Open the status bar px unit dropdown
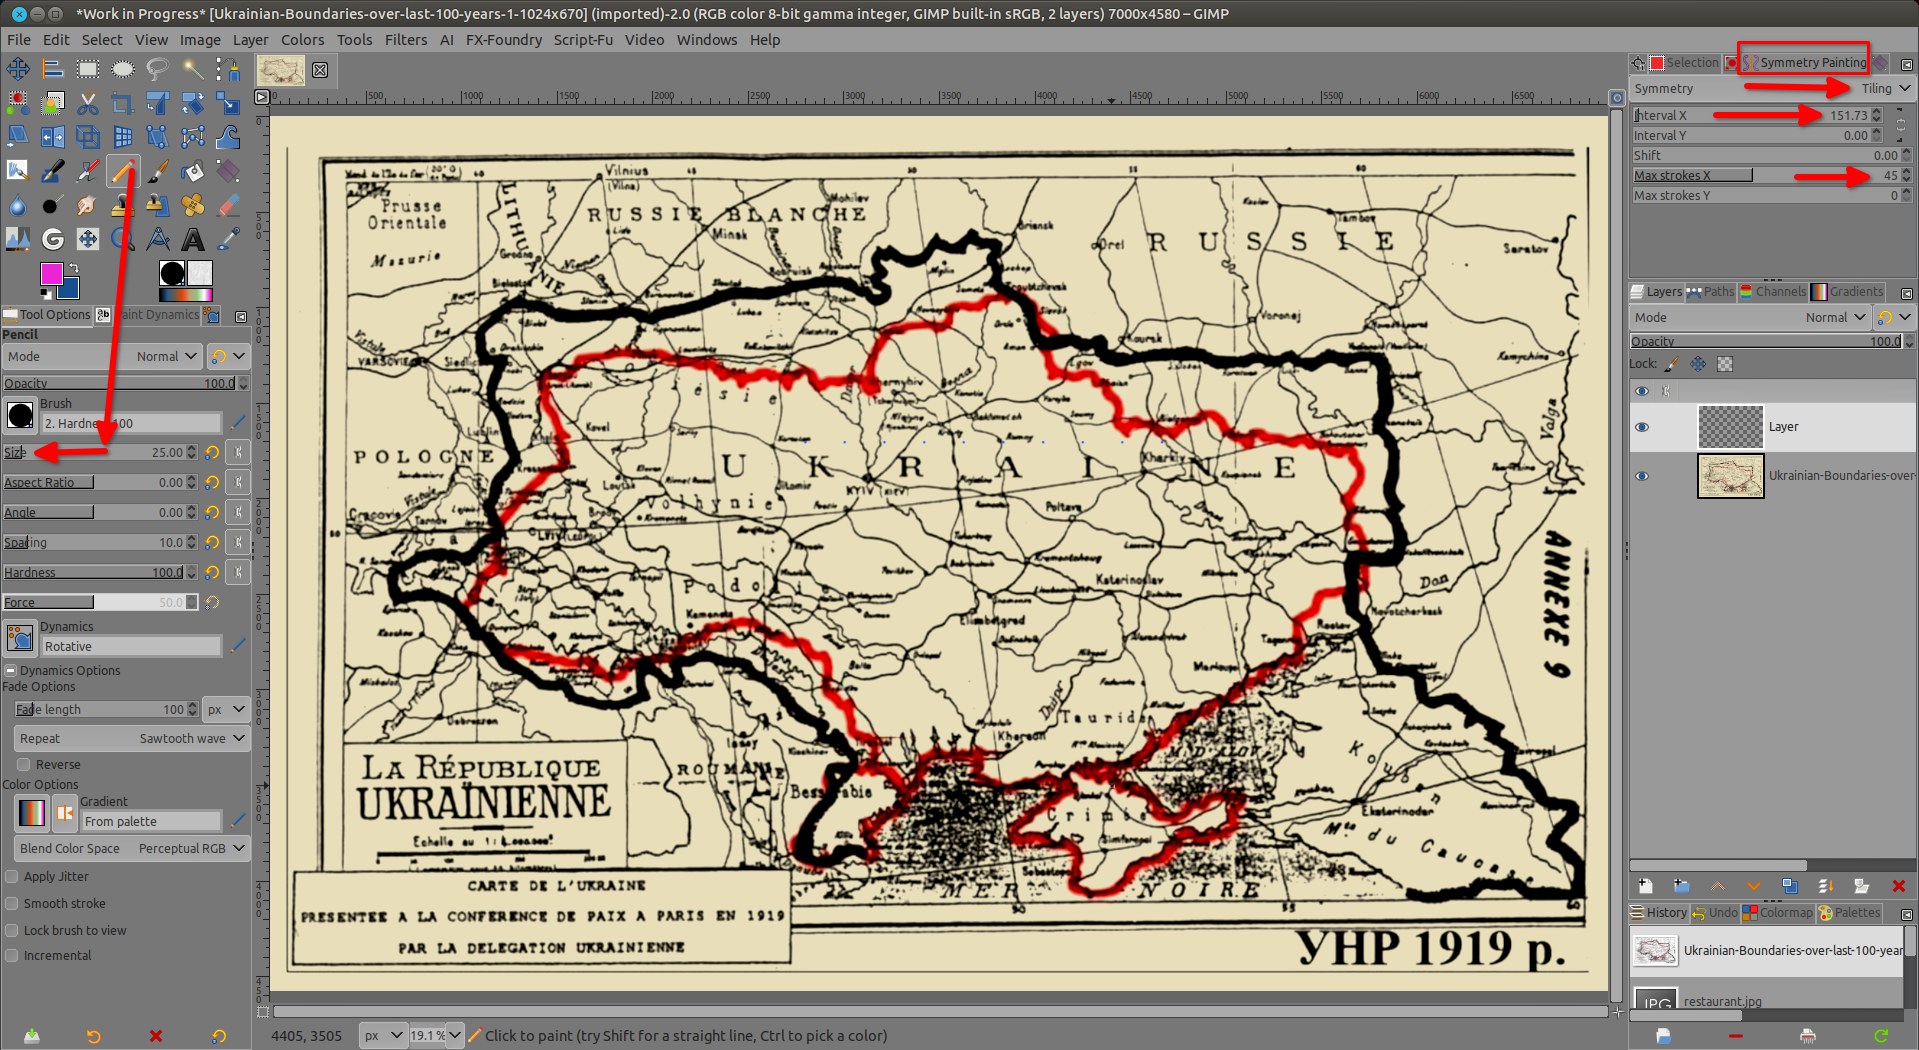The image size is (1919, 1050). (x=383, y=1036)
